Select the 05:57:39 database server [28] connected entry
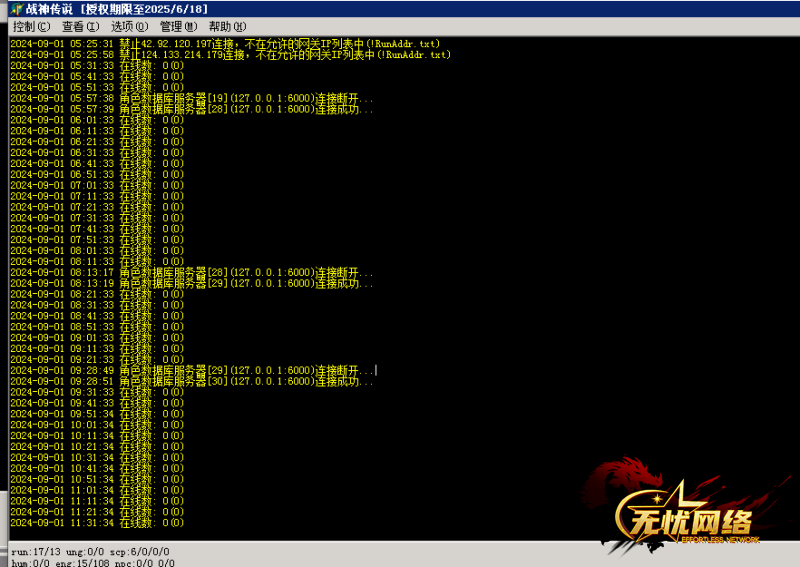This screenshot has height=567, width=800. [x=192, y=109]
